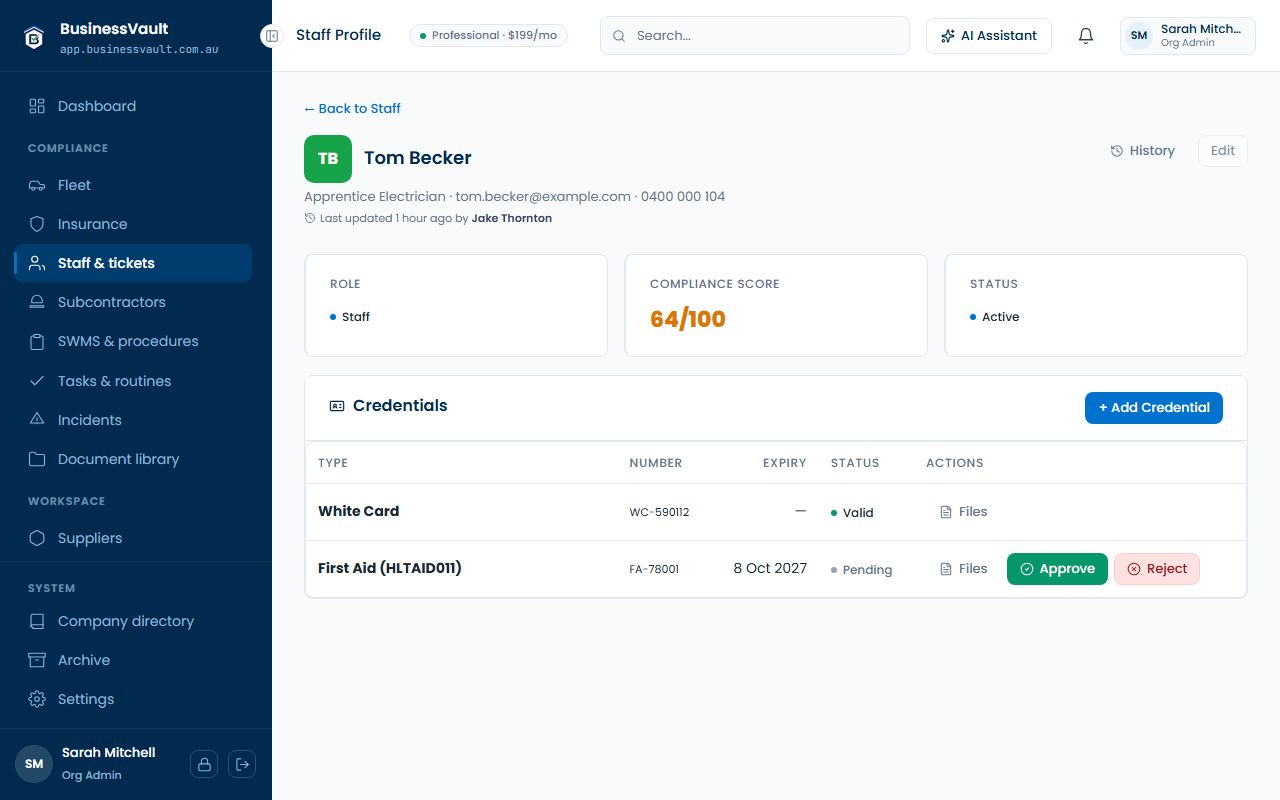The image size is (1280, 800).
Task: Open Files for First Aid (HLTAID011)
Action: click(x=964, y=569)
